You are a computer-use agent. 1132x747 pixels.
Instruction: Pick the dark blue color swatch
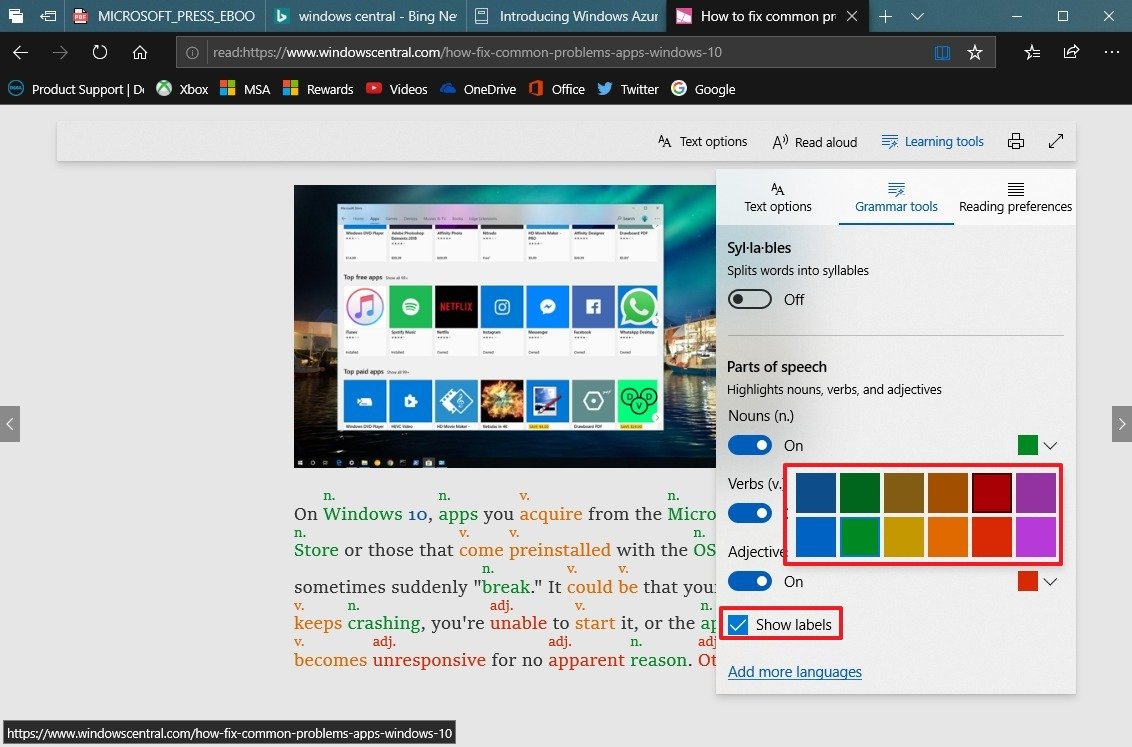pyautogui.click(x=816, y=493)
